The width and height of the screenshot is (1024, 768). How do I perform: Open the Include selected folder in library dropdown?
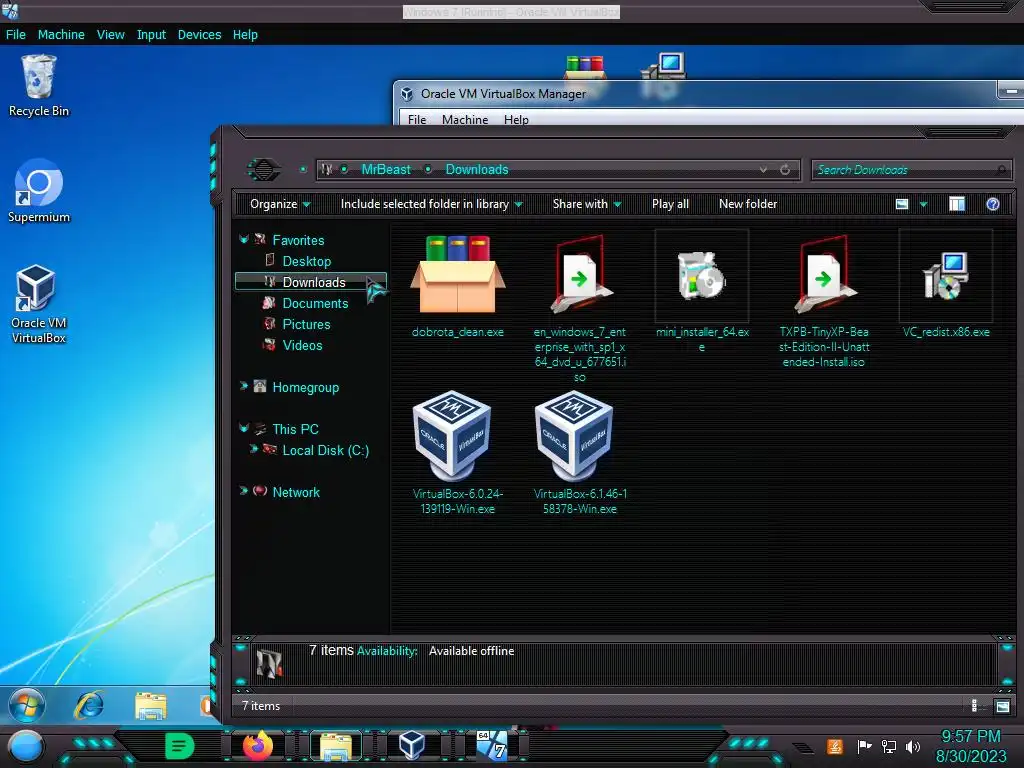pyautogui.click(x=431, y=204)
